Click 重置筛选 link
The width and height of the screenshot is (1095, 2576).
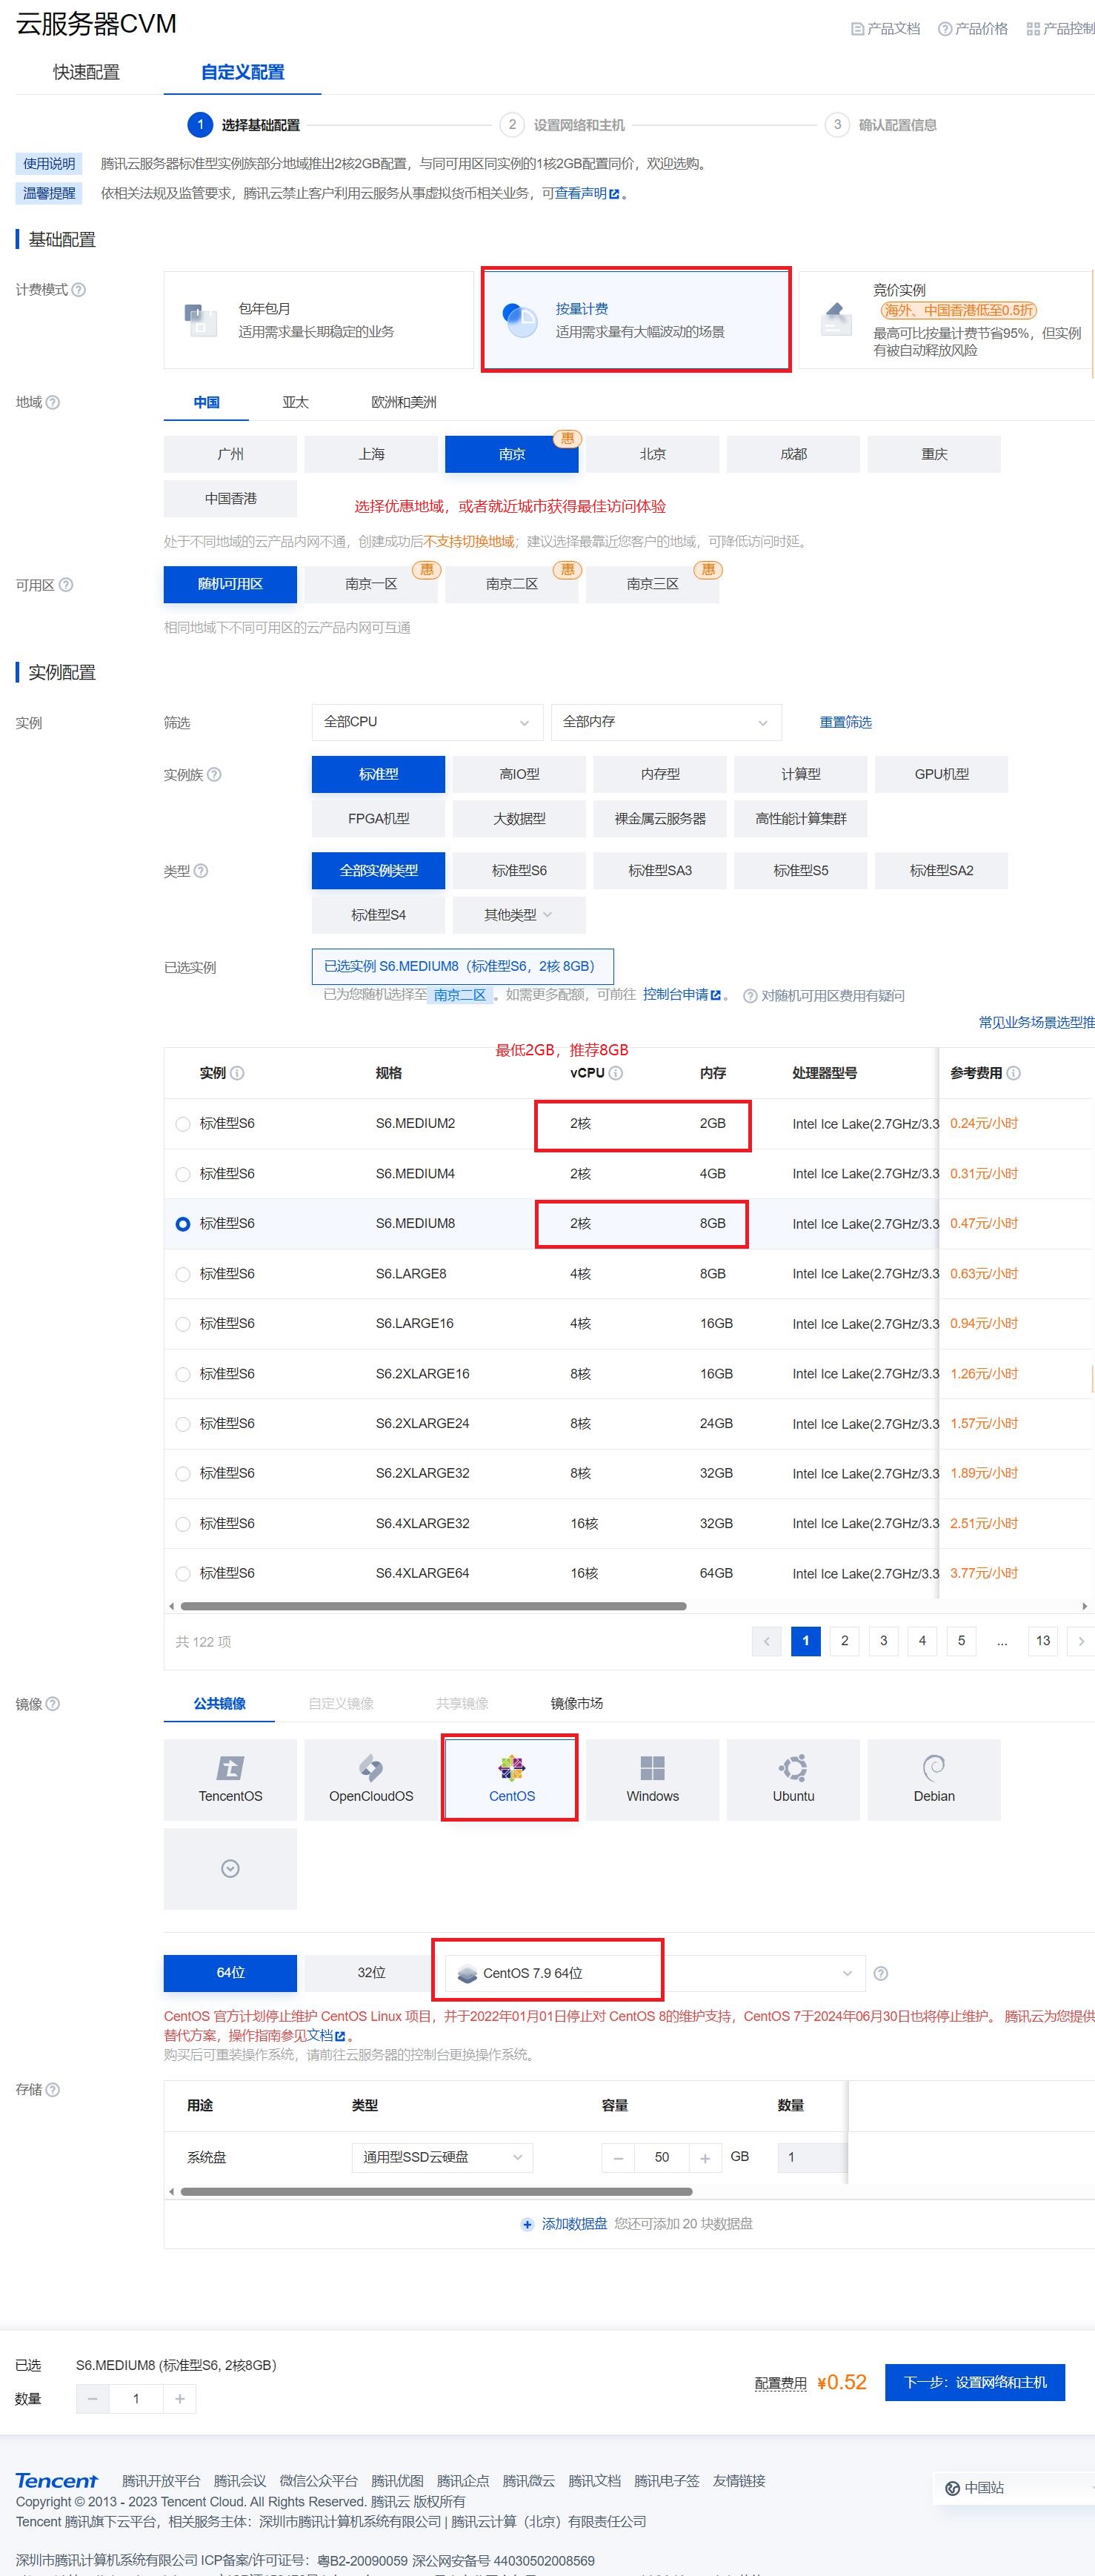[x=846, y=722]
